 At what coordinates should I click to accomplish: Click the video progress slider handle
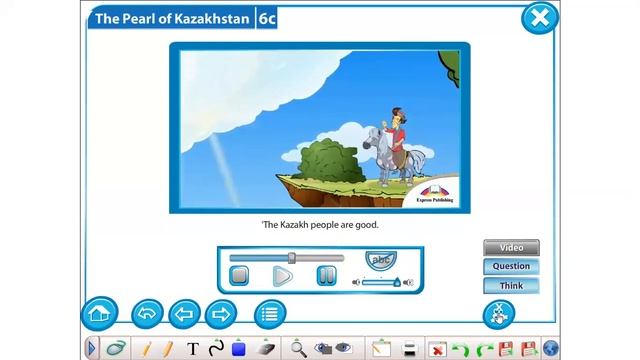(291, 258)
